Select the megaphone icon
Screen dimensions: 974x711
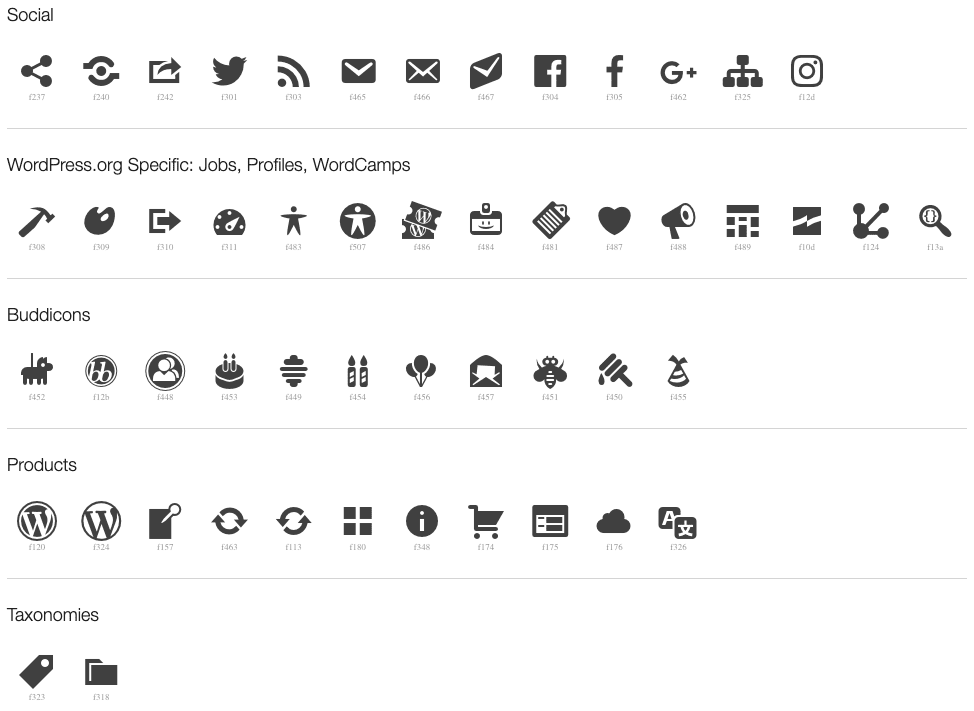(x=678, y=221)
